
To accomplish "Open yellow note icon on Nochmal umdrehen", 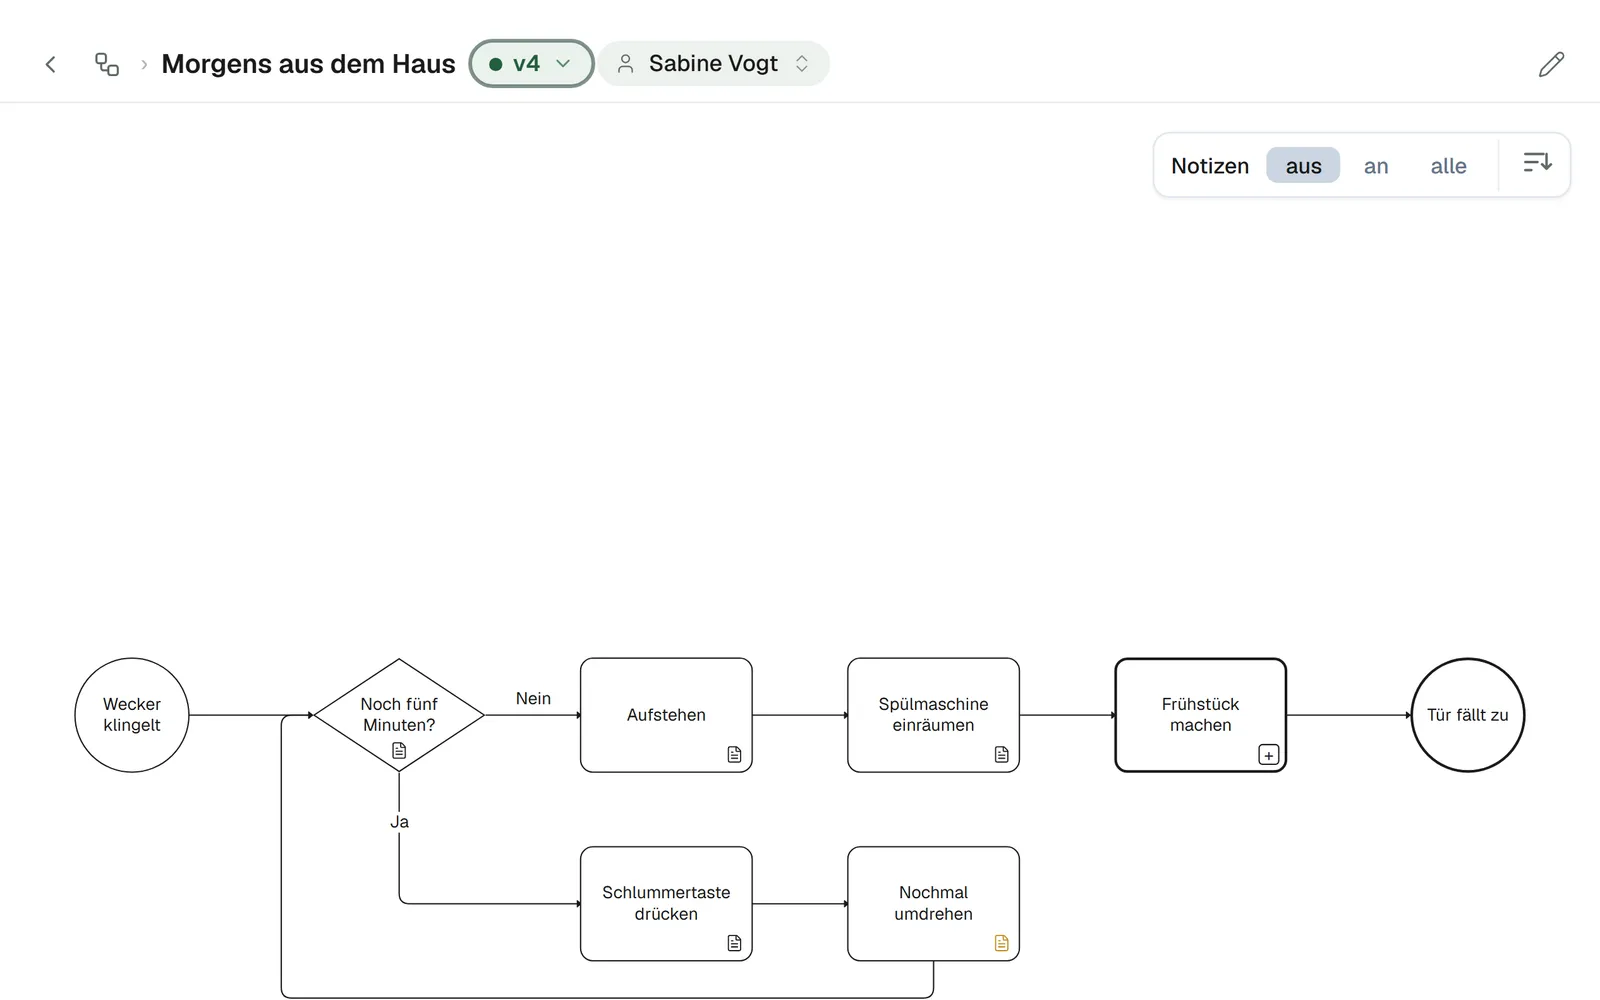I will coord(1002,943).
